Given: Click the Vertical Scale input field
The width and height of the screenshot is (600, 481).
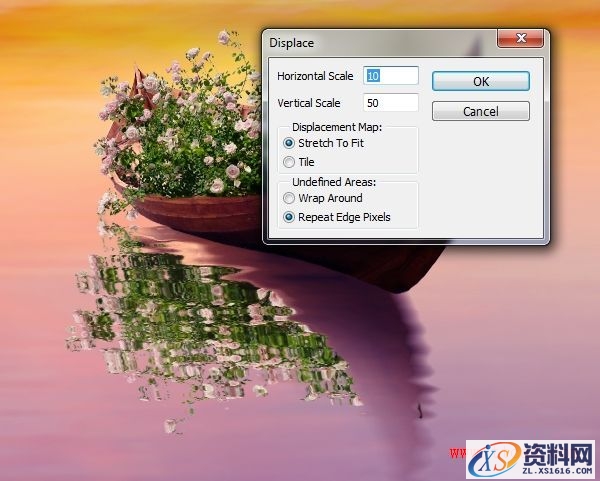Looking at the screenshot, I should (391, 103).
